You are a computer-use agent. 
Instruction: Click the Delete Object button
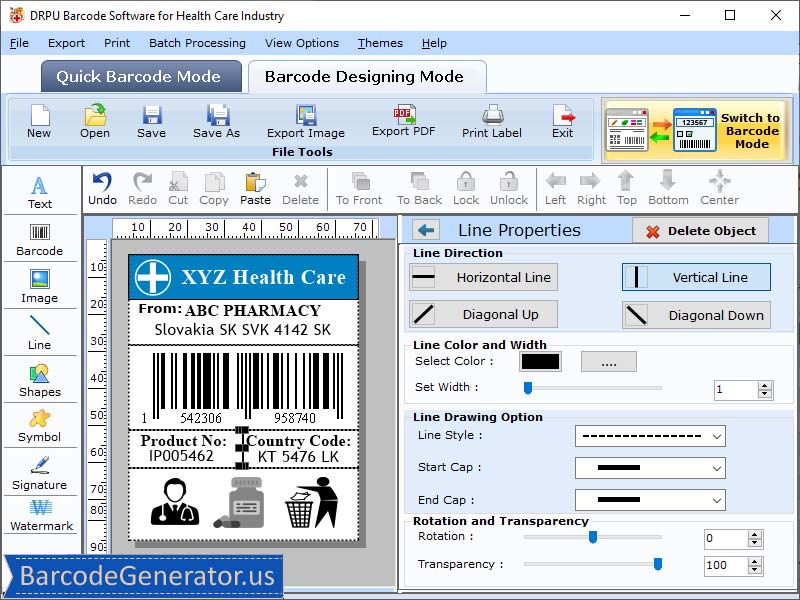pos(700,230)
